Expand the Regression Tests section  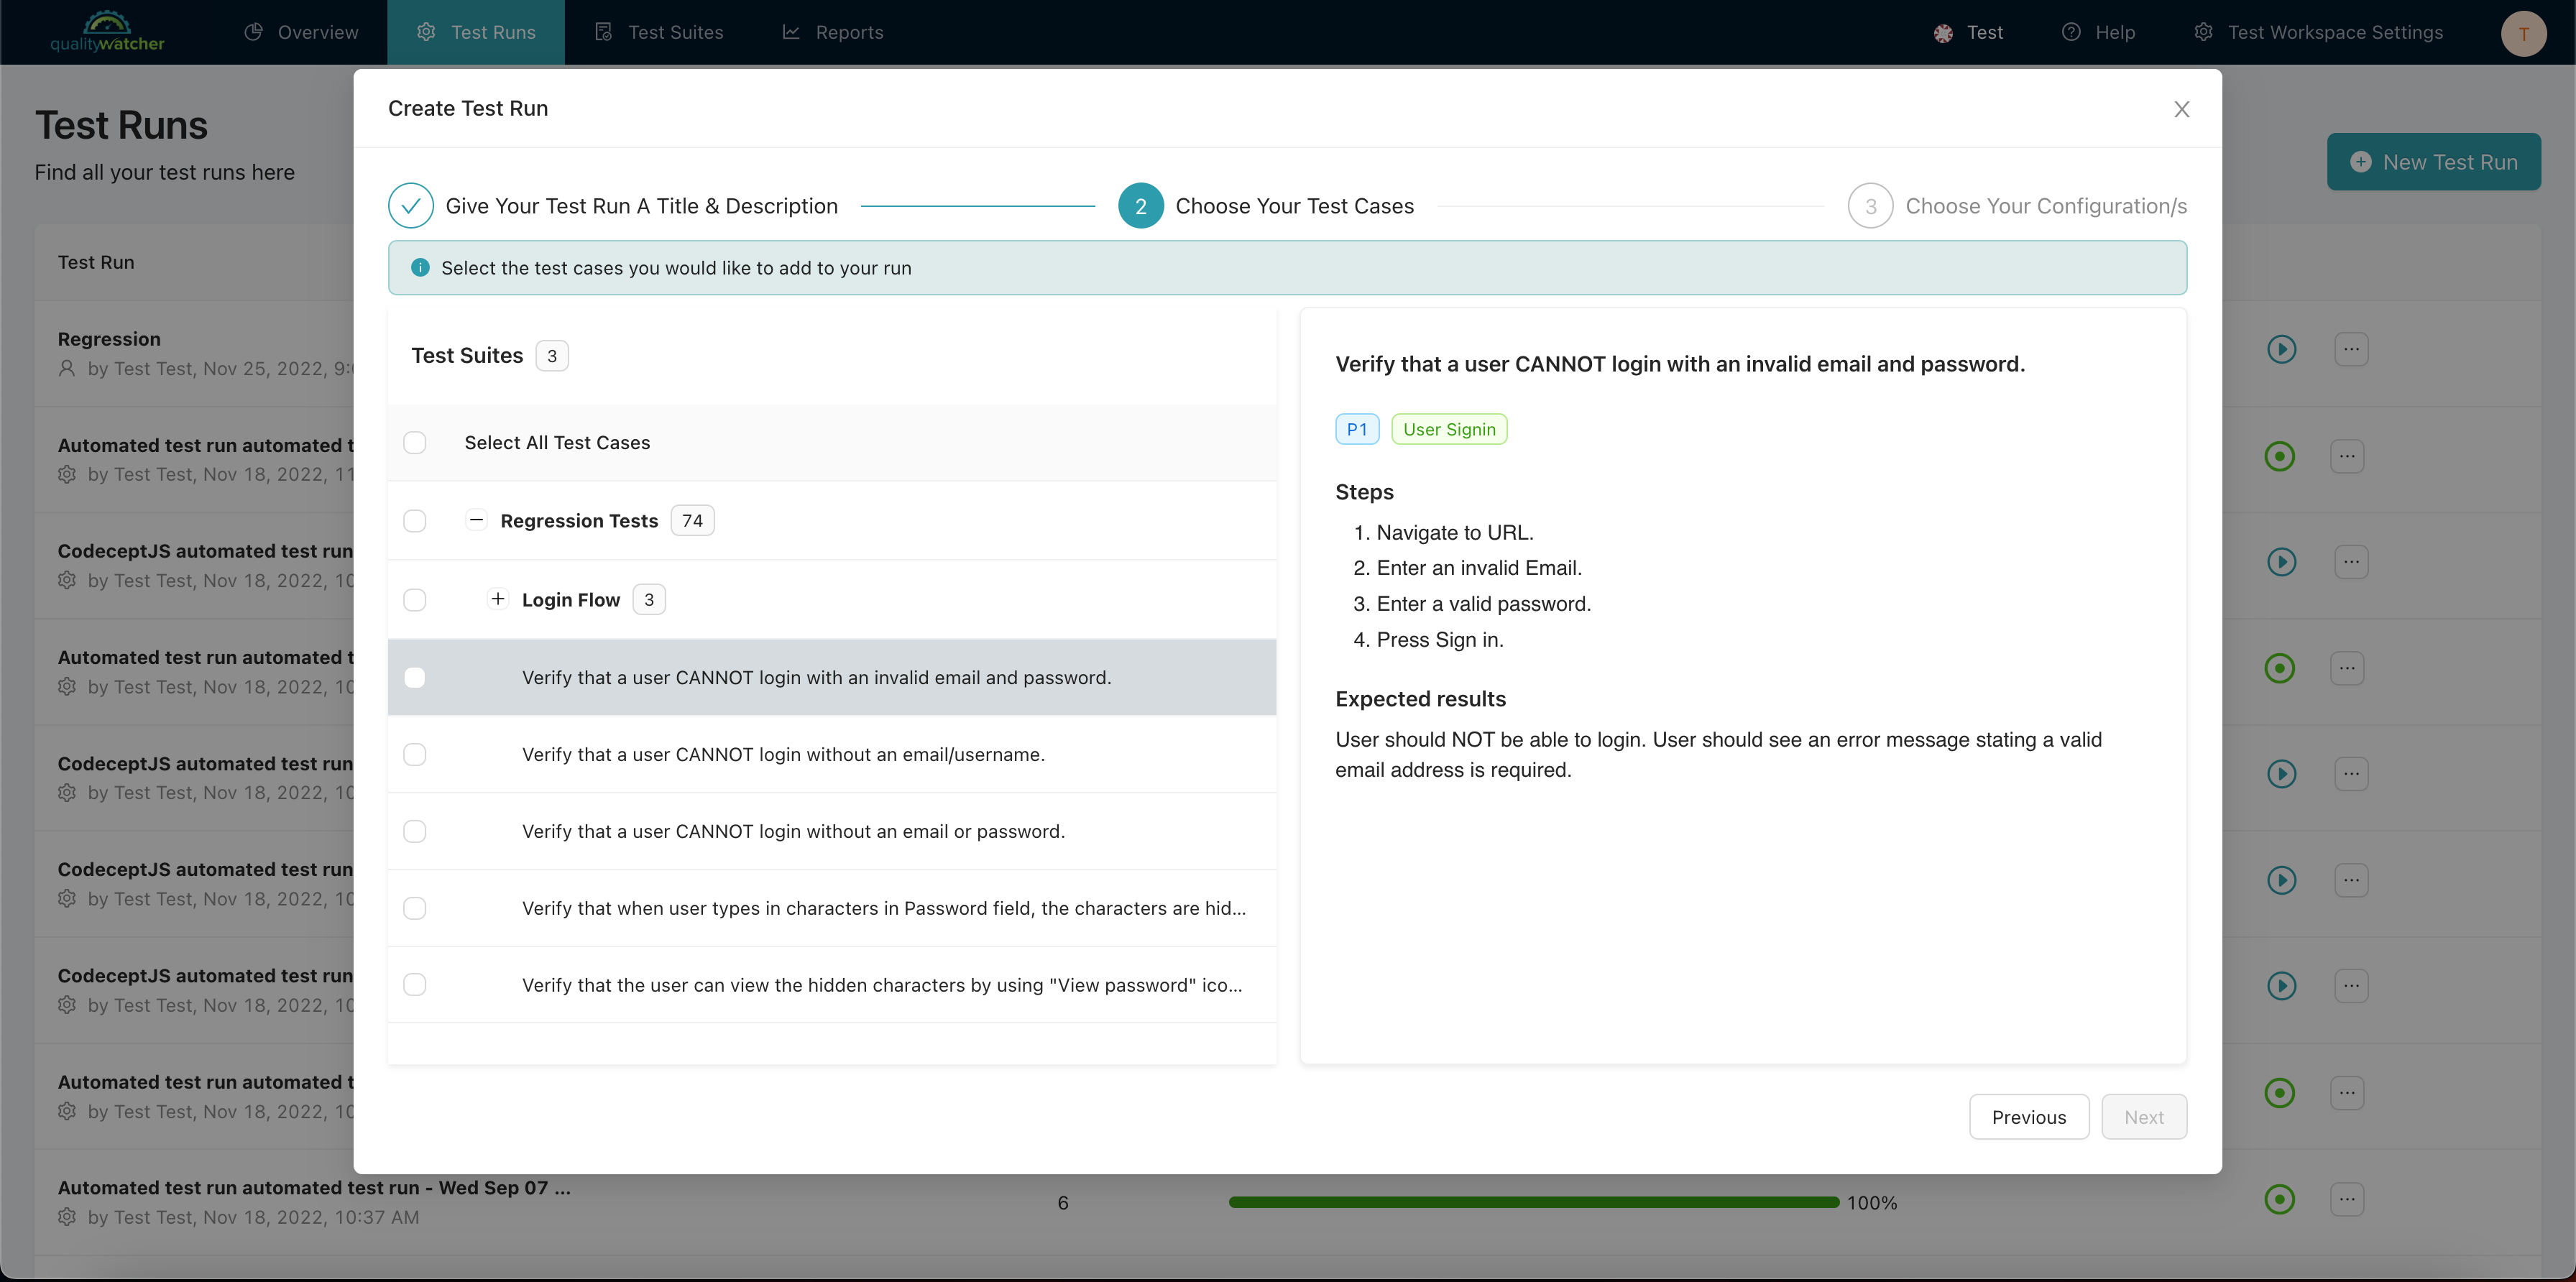click(475, 521)
